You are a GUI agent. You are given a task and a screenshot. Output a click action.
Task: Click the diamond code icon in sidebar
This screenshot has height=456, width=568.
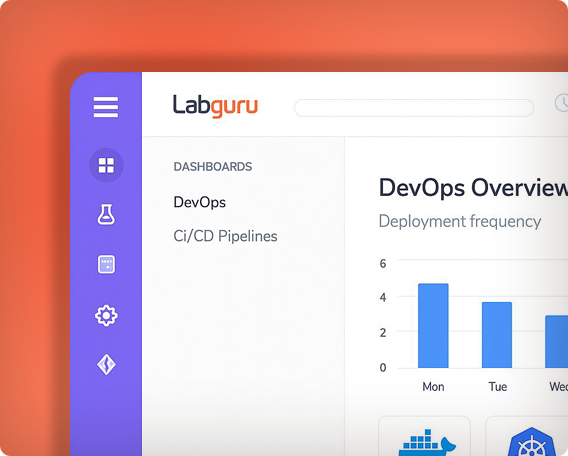pos(106,364)
